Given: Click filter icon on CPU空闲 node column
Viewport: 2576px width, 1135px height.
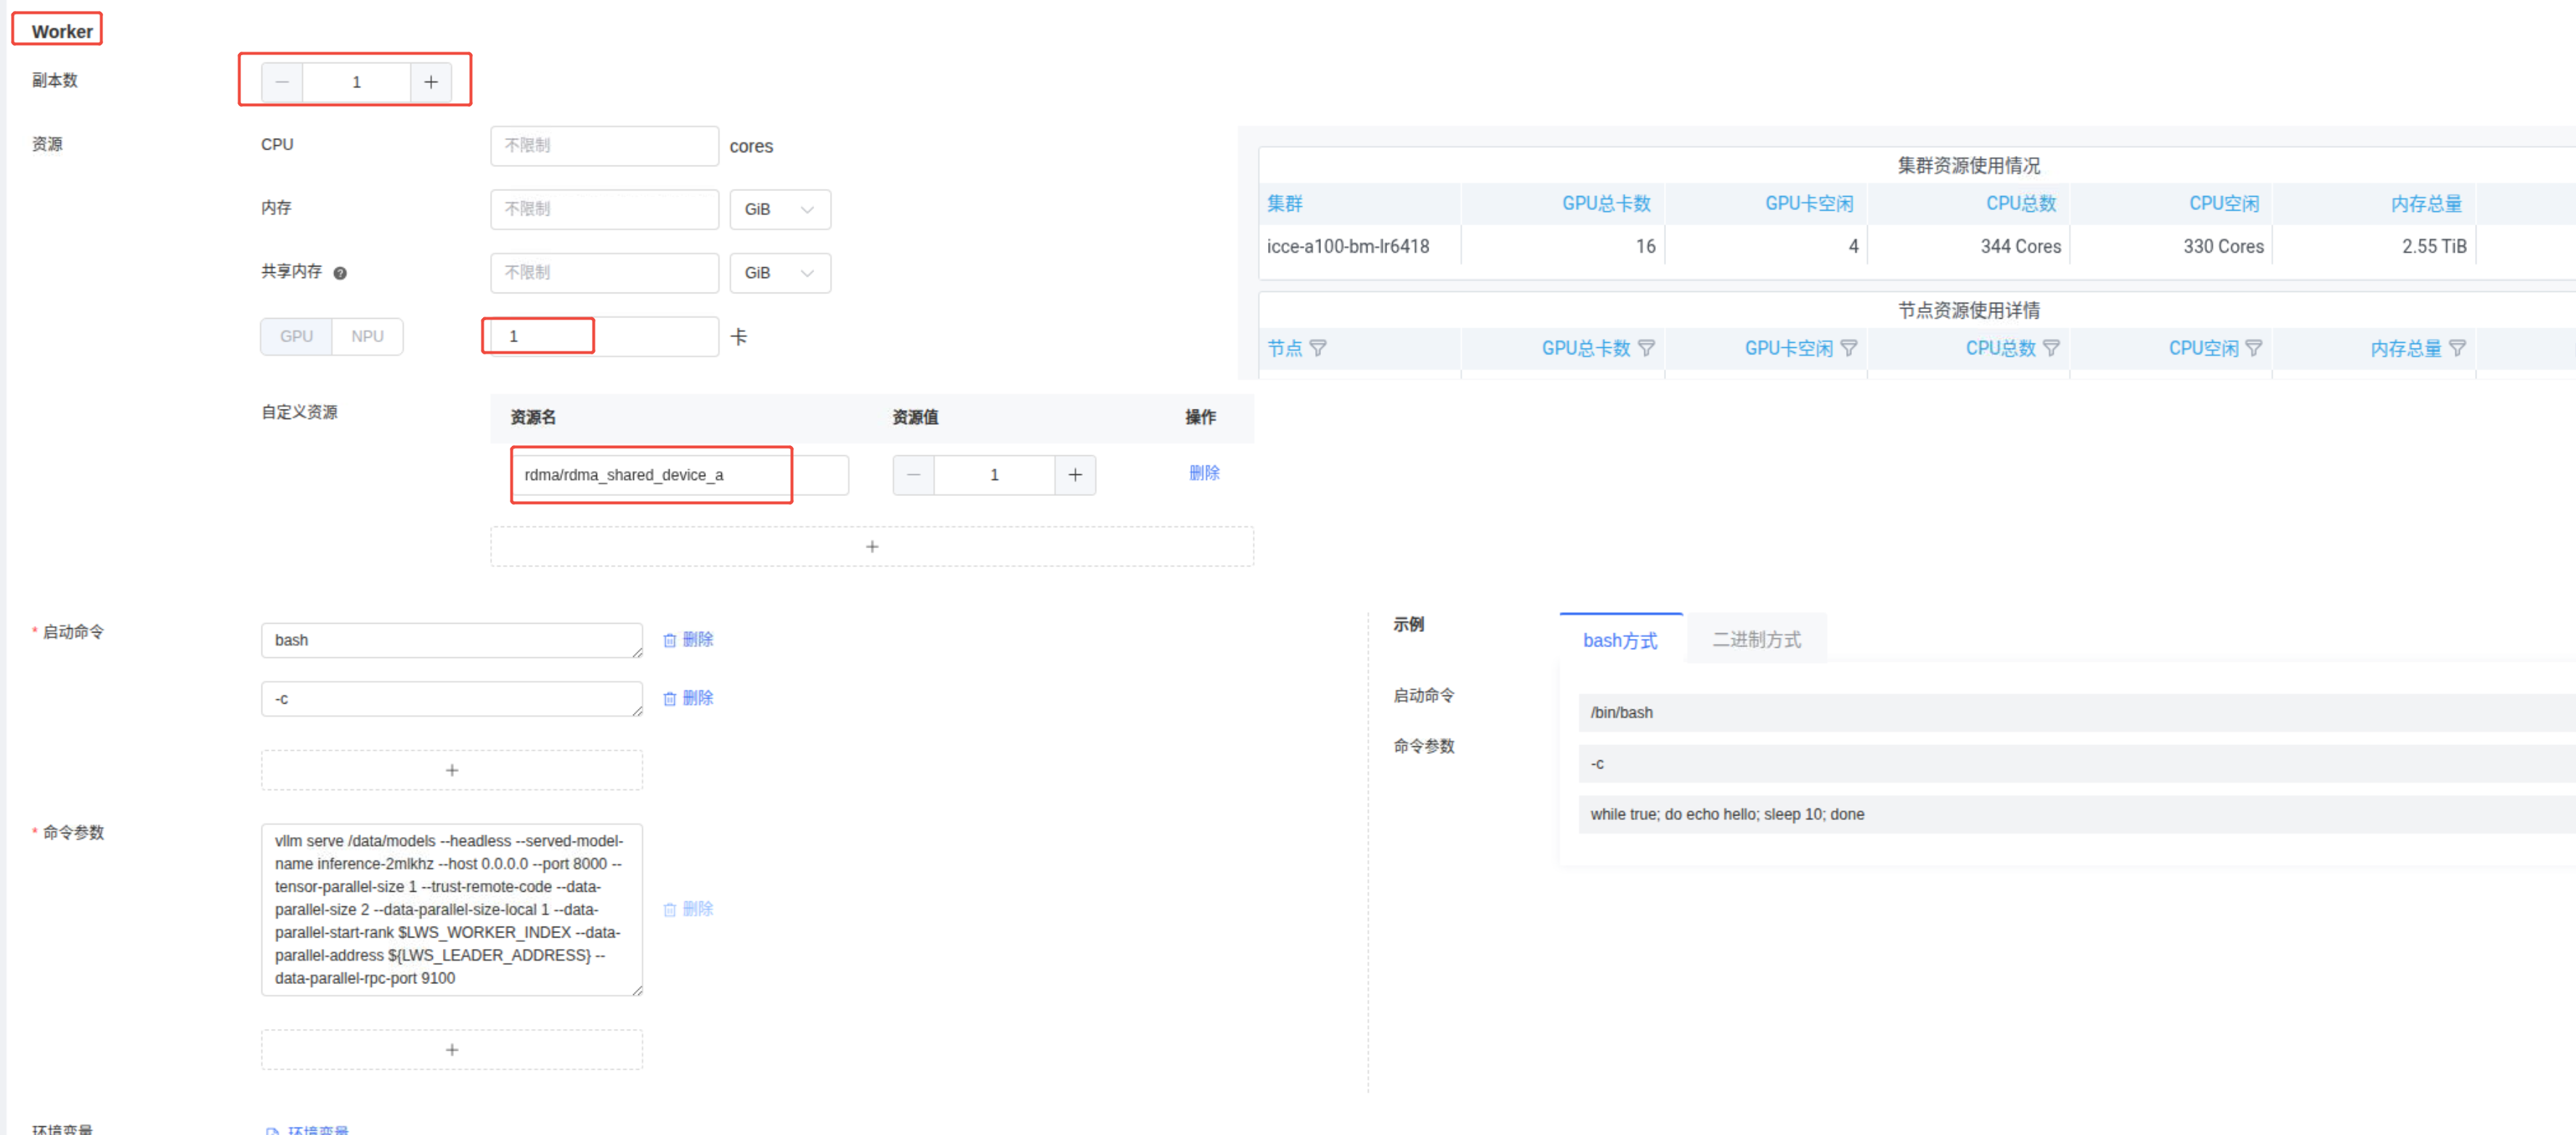Looking at the screenshot, I should click(x=2254, y=348).
